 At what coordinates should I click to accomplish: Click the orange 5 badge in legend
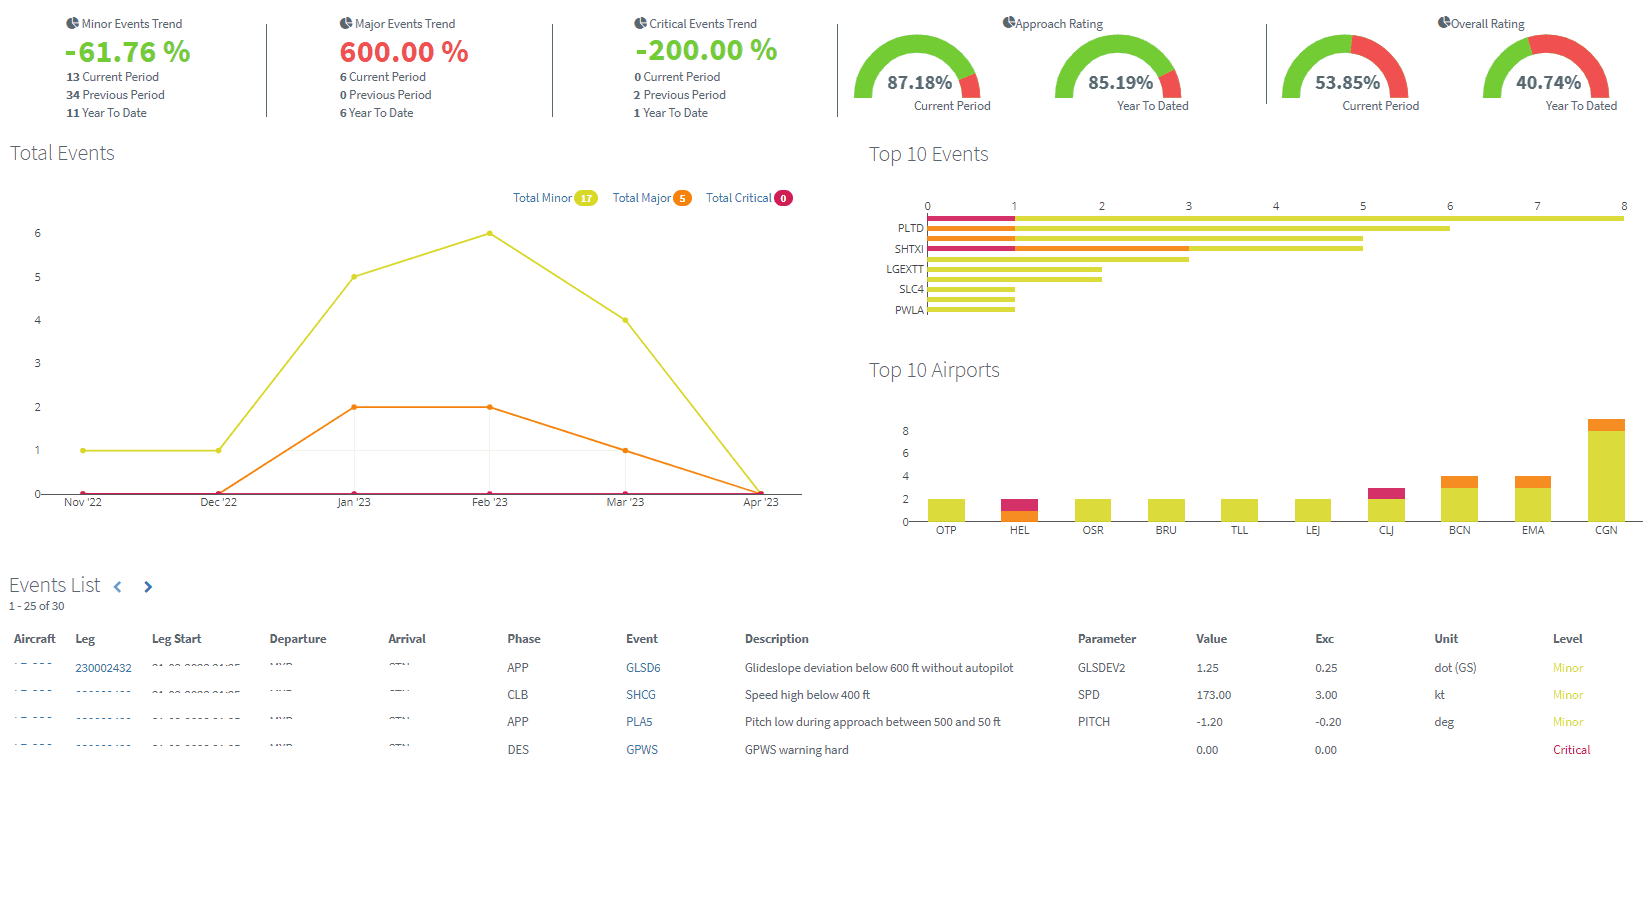683,198
